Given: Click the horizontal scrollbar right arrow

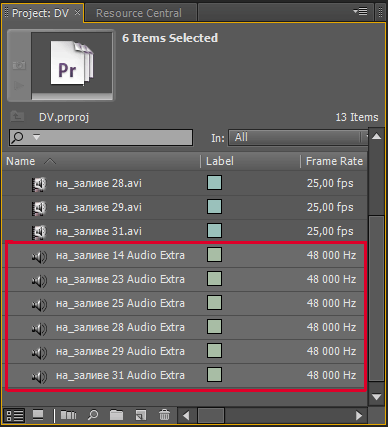Looking at the screenshot, I should [359, 415].
